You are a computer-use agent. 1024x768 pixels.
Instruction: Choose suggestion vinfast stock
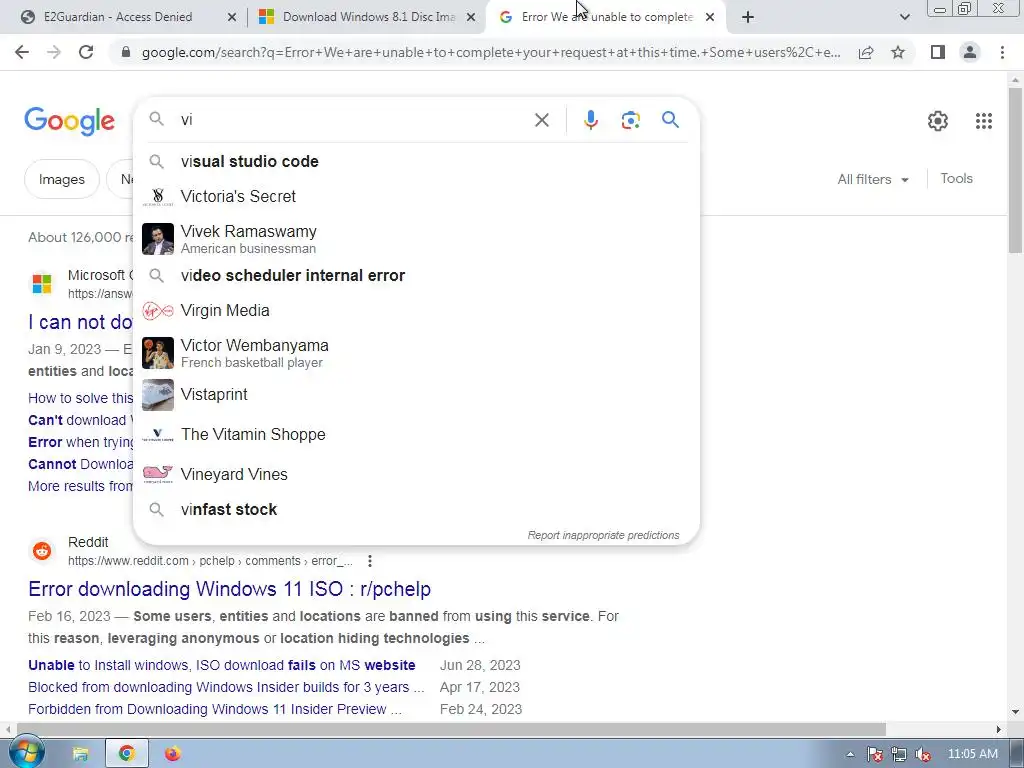416,509
